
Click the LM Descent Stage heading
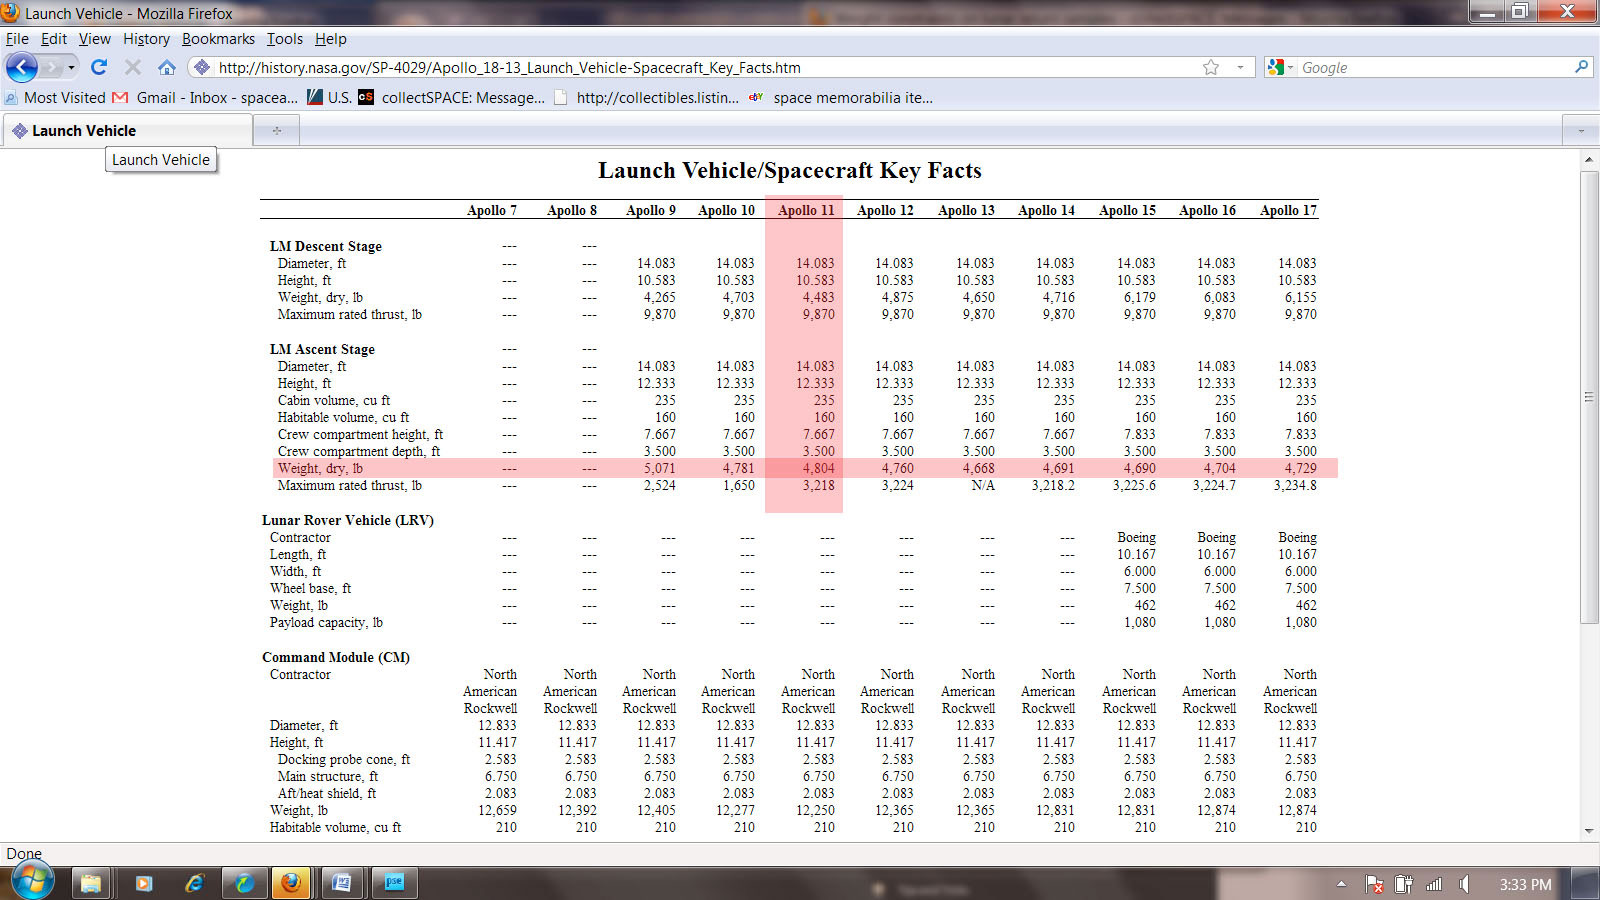(325, 246)
